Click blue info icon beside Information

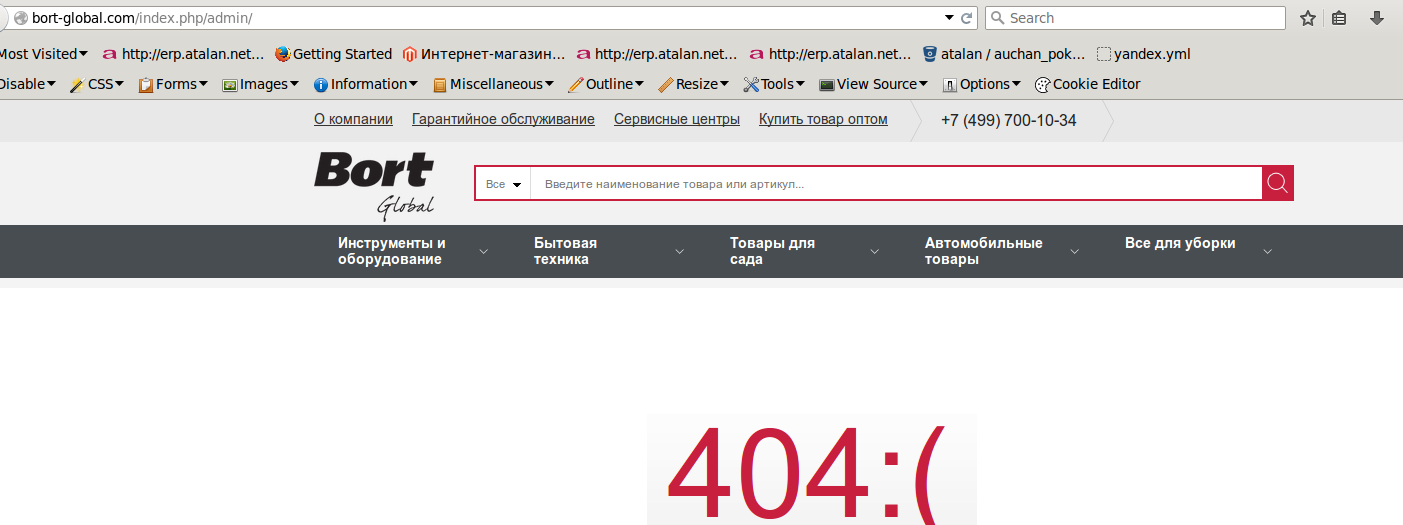click(321, 84)
